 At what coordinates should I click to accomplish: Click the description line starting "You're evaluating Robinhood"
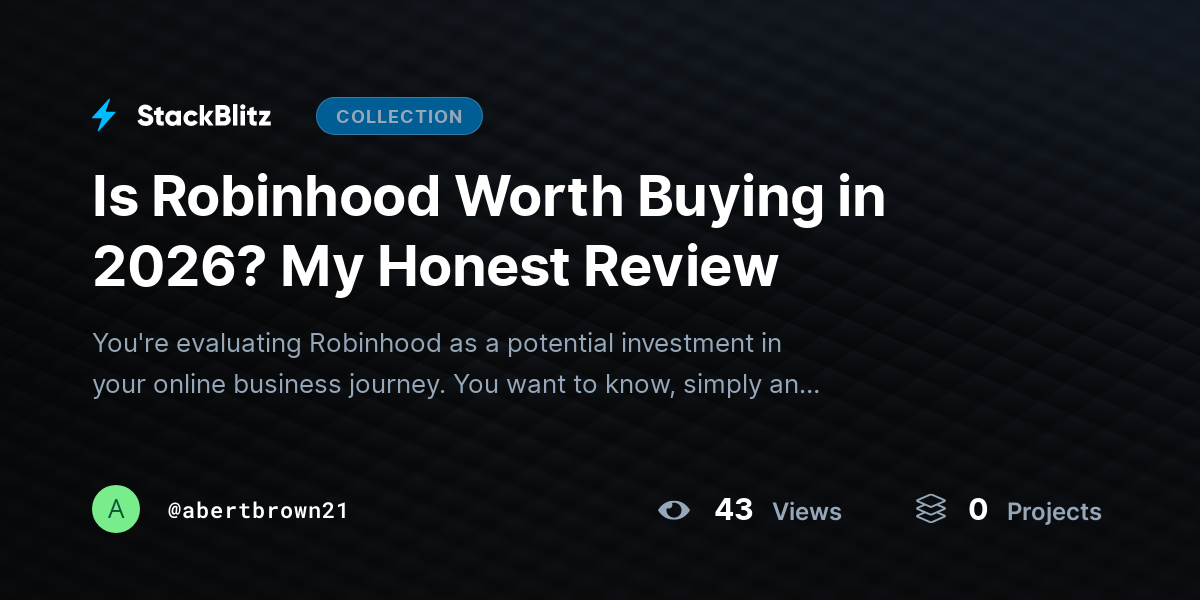coord(437,344)
